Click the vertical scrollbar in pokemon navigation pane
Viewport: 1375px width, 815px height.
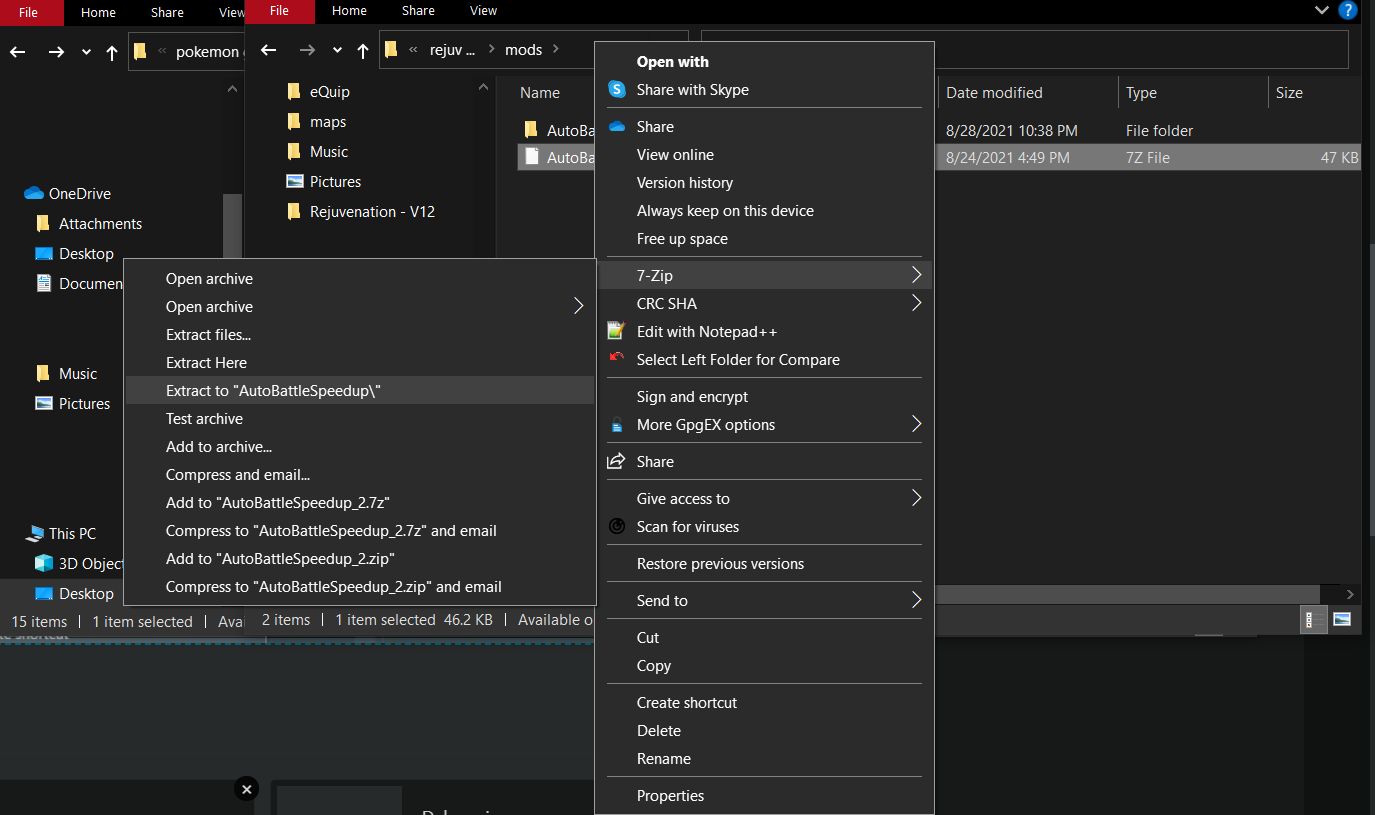(x=232, y=225)
